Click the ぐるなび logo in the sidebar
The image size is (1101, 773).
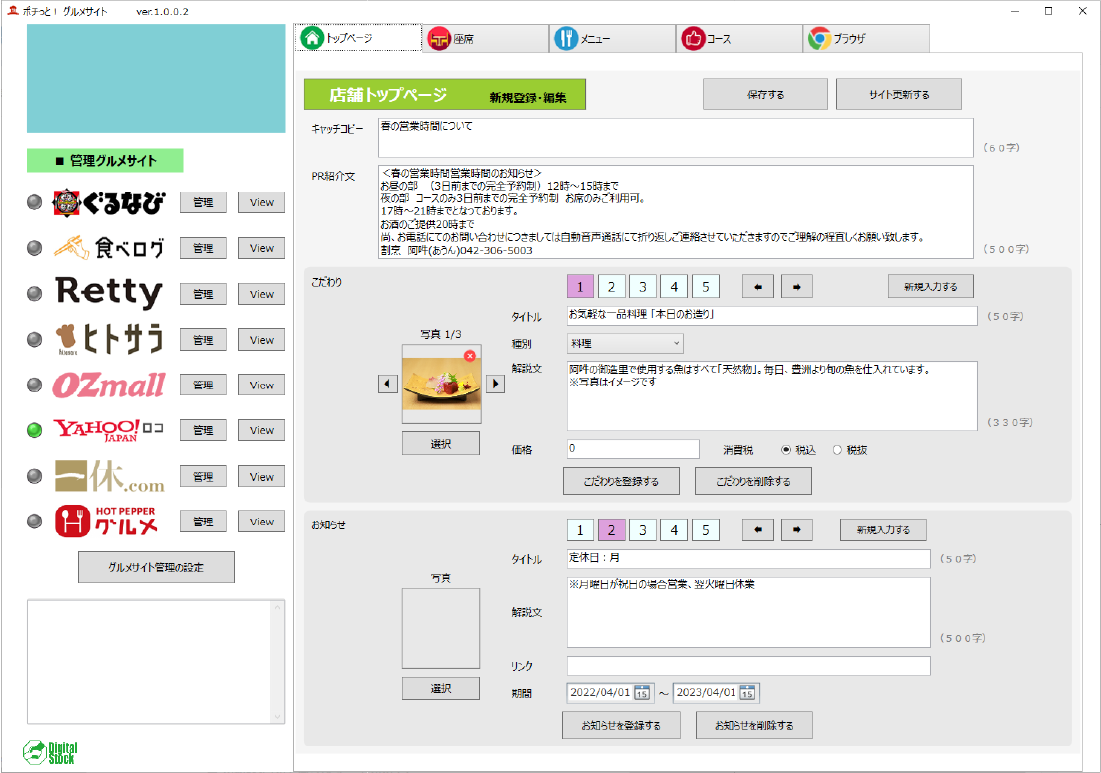pyautogui.click(x=108, y=203)
